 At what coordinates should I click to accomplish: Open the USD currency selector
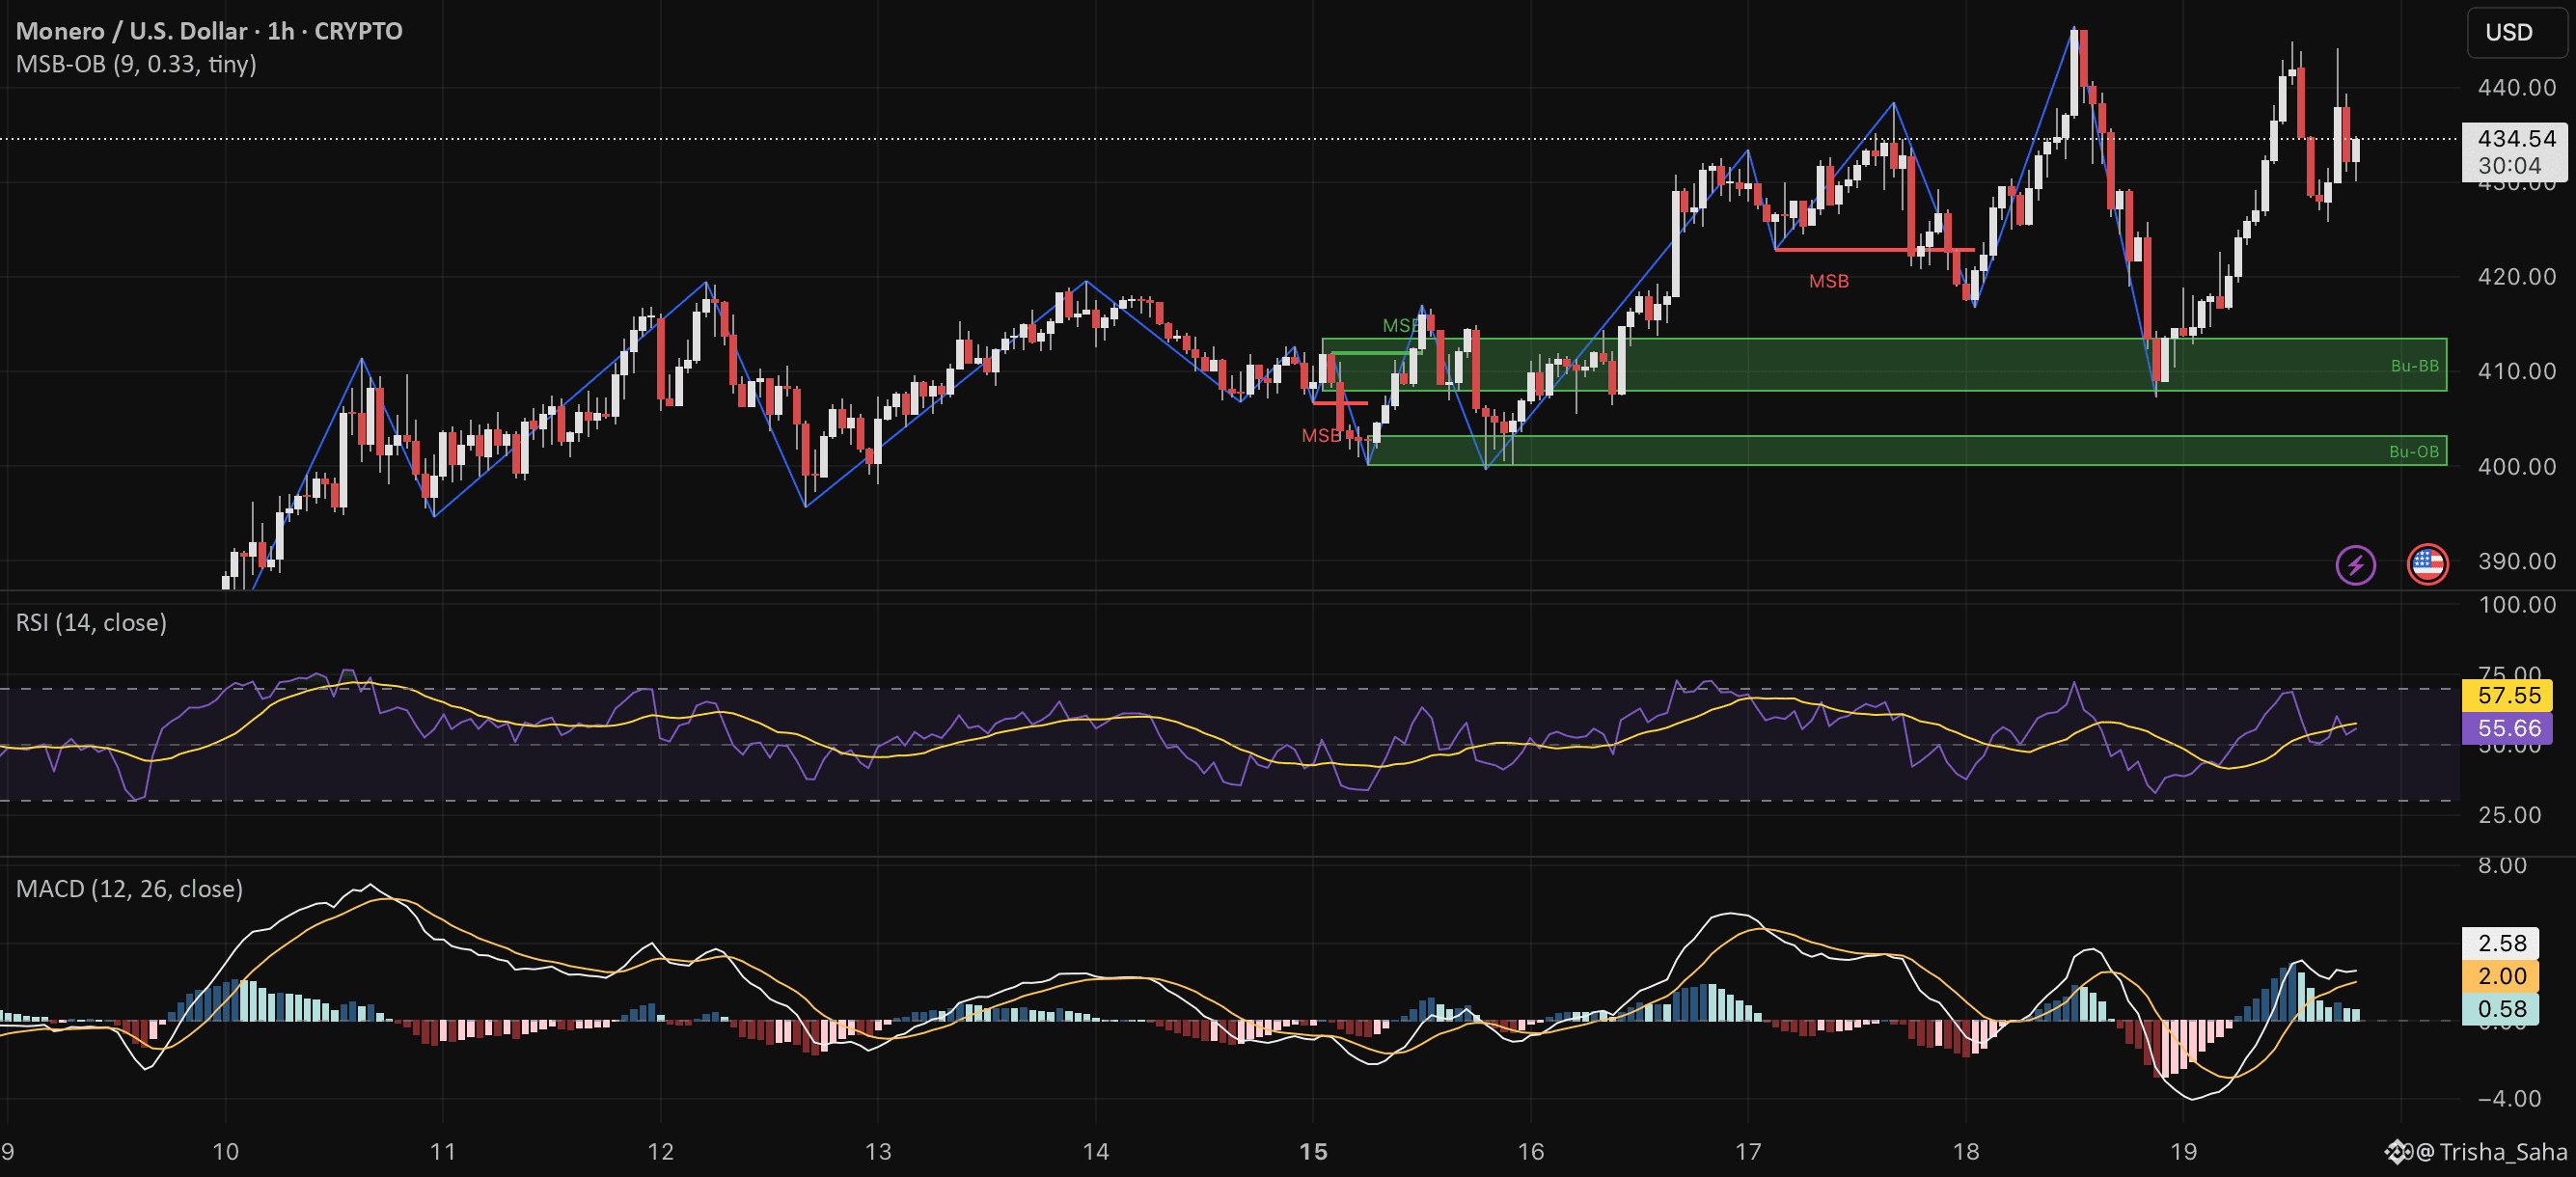pyautogui.click(x=2509, y=32)
